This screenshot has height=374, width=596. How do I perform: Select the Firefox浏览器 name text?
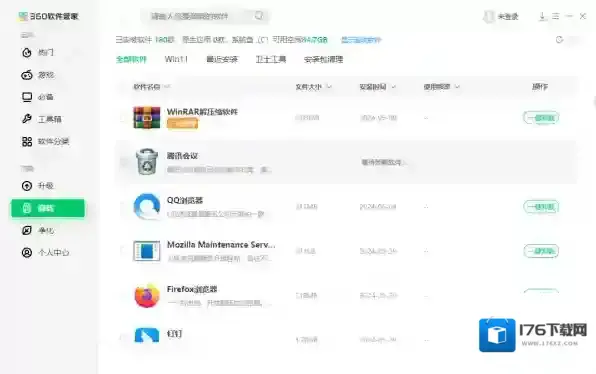(x=192, y=289)
